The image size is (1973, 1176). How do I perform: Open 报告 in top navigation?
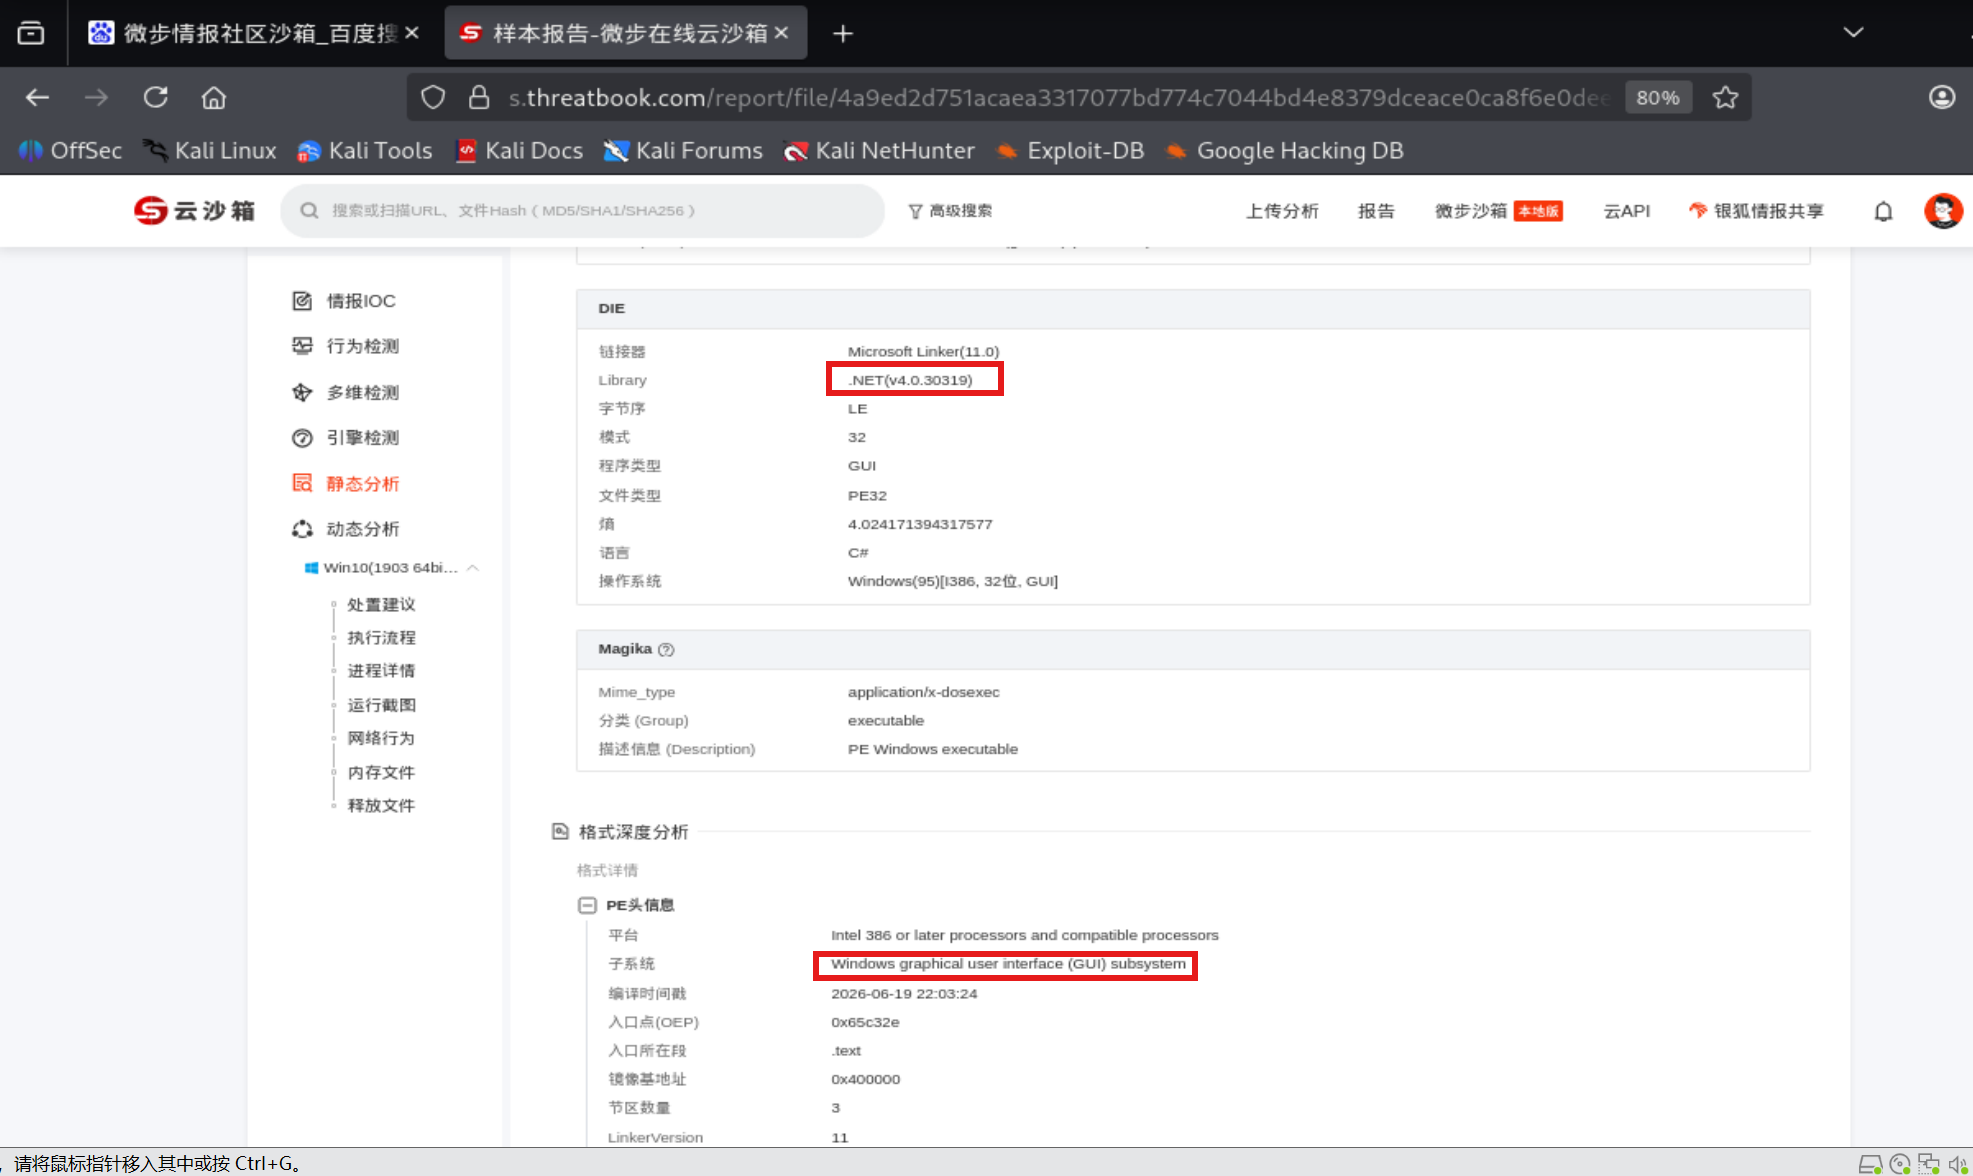1375,211
